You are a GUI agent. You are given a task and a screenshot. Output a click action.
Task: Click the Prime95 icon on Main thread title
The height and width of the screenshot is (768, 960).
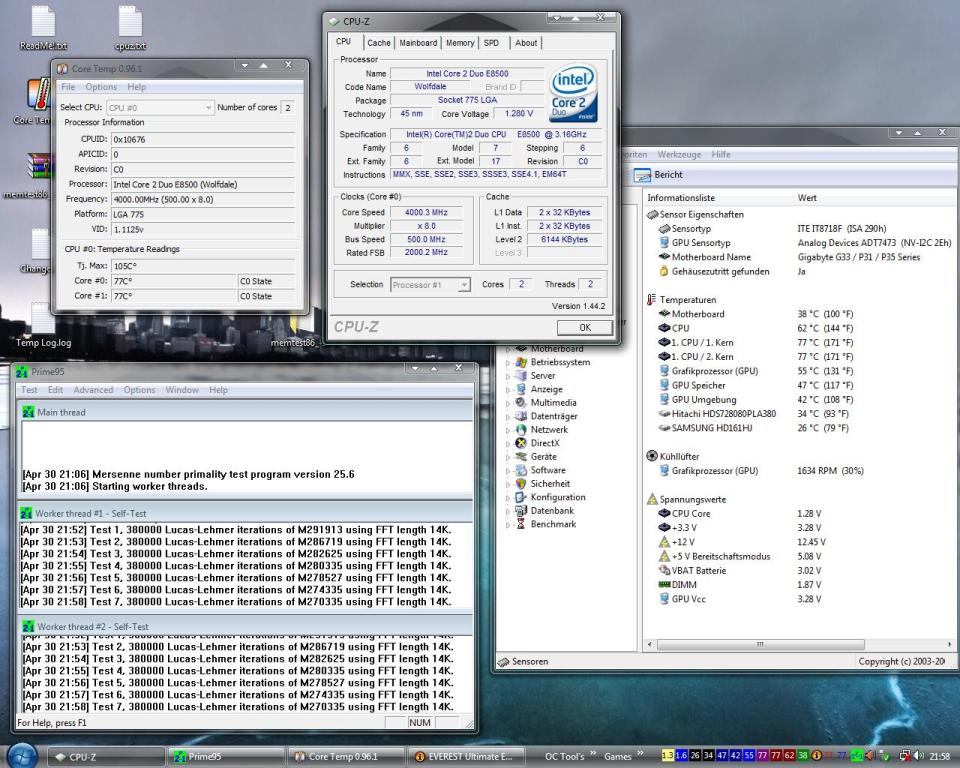pyautogui.click(x=28, y=412)
